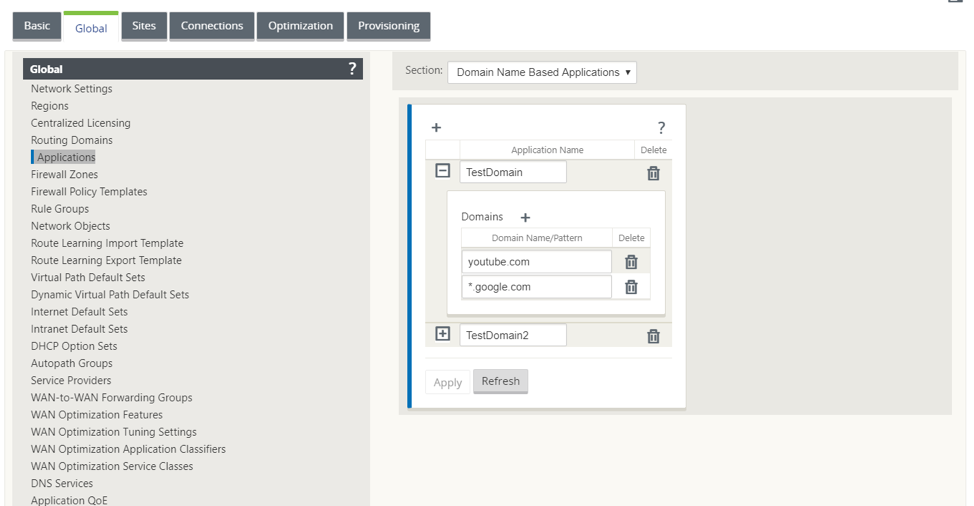Select Firewall Zones in the Global list
The width and height of the screenshot is (974, 506).
click(65, 174)
